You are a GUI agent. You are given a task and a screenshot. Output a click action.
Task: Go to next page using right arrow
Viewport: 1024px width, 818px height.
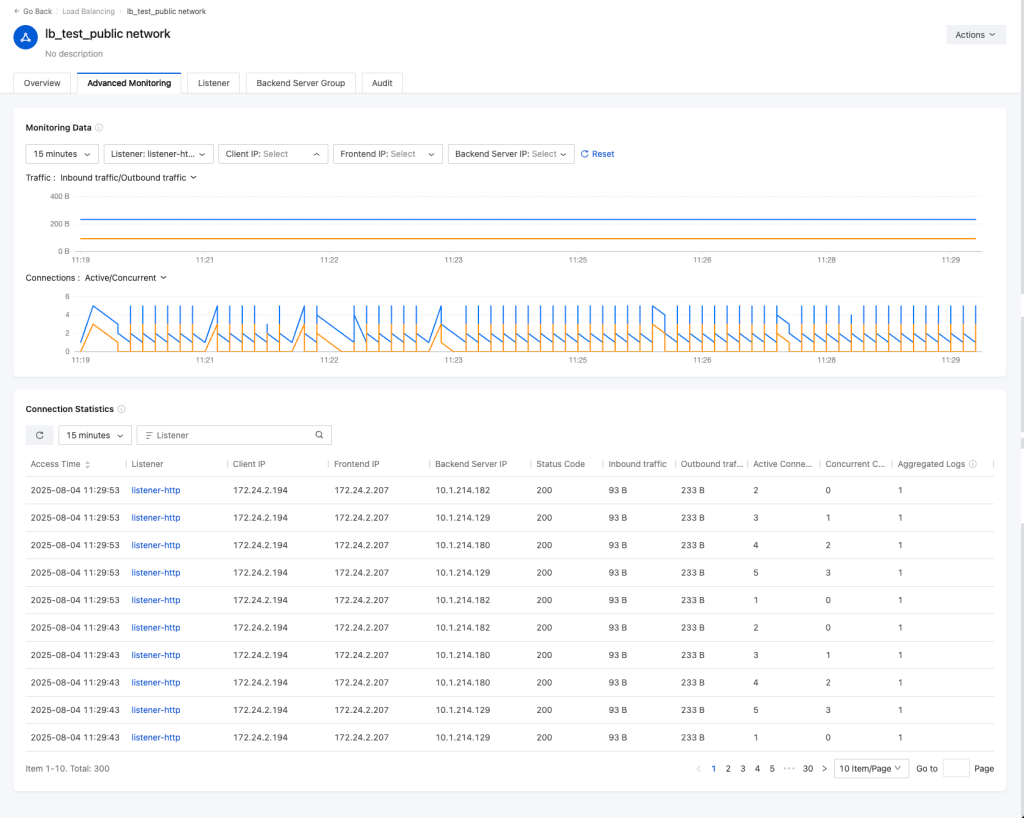[x=824, y=769]
